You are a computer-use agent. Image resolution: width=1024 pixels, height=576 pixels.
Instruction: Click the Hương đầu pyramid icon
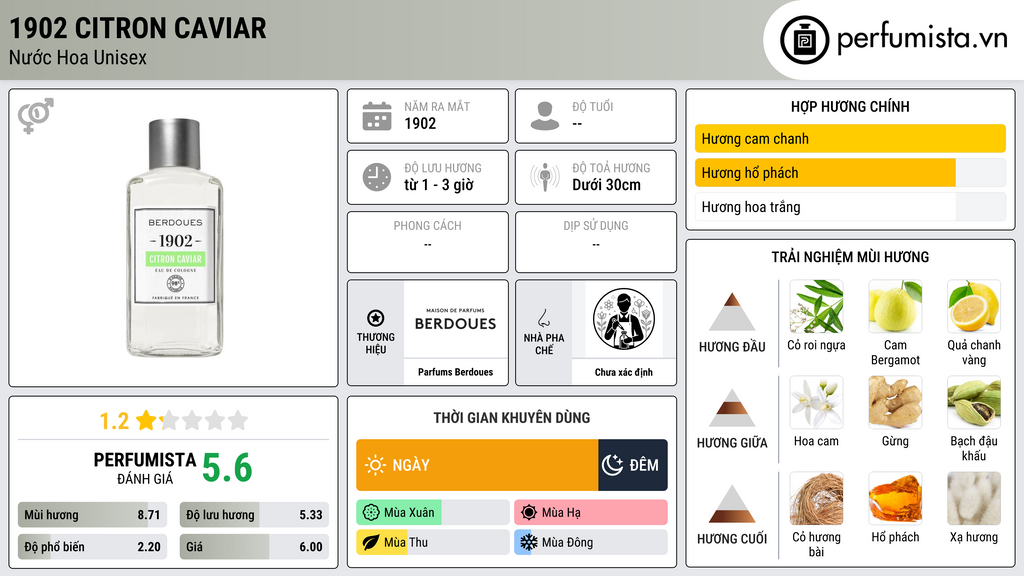[732, 312]
